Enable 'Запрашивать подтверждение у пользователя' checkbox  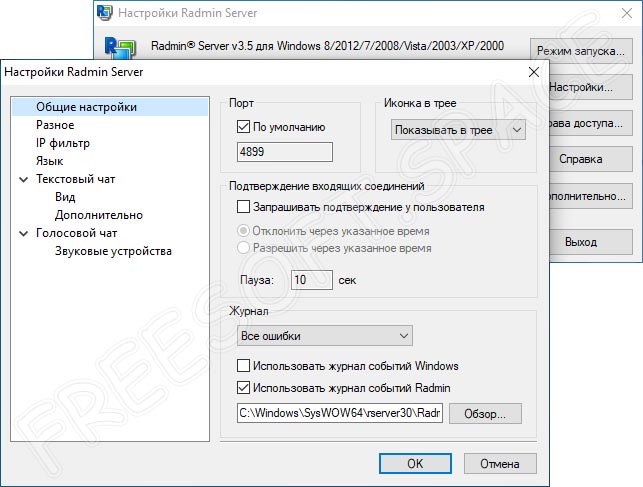tap(243, 207)
